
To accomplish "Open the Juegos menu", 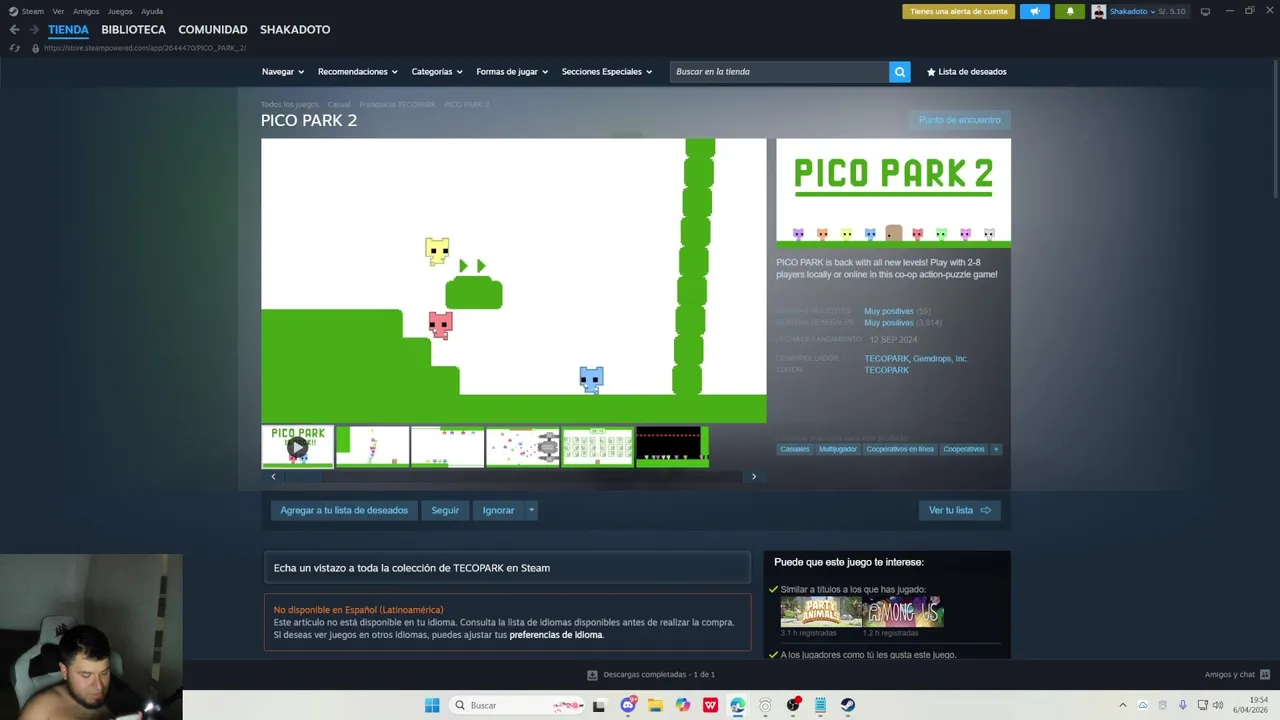I will [x=120, y=11].
